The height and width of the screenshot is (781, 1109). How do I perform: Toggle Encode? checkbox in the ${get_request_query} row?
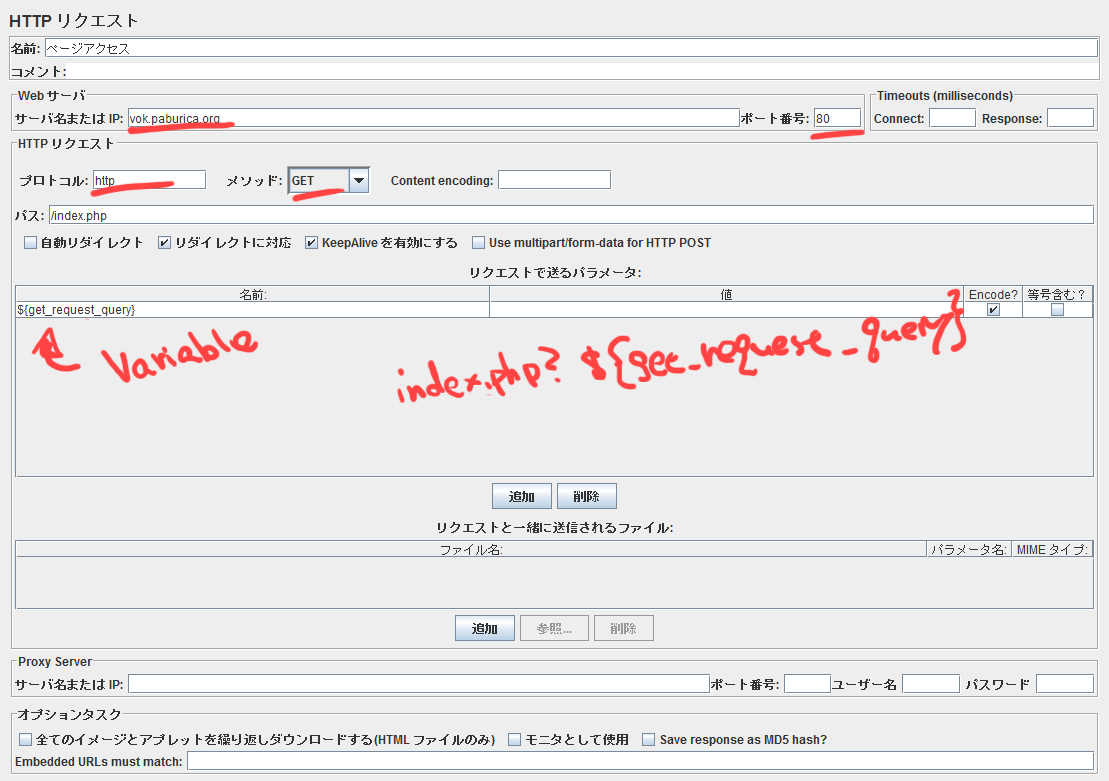(x=993, y=310)
